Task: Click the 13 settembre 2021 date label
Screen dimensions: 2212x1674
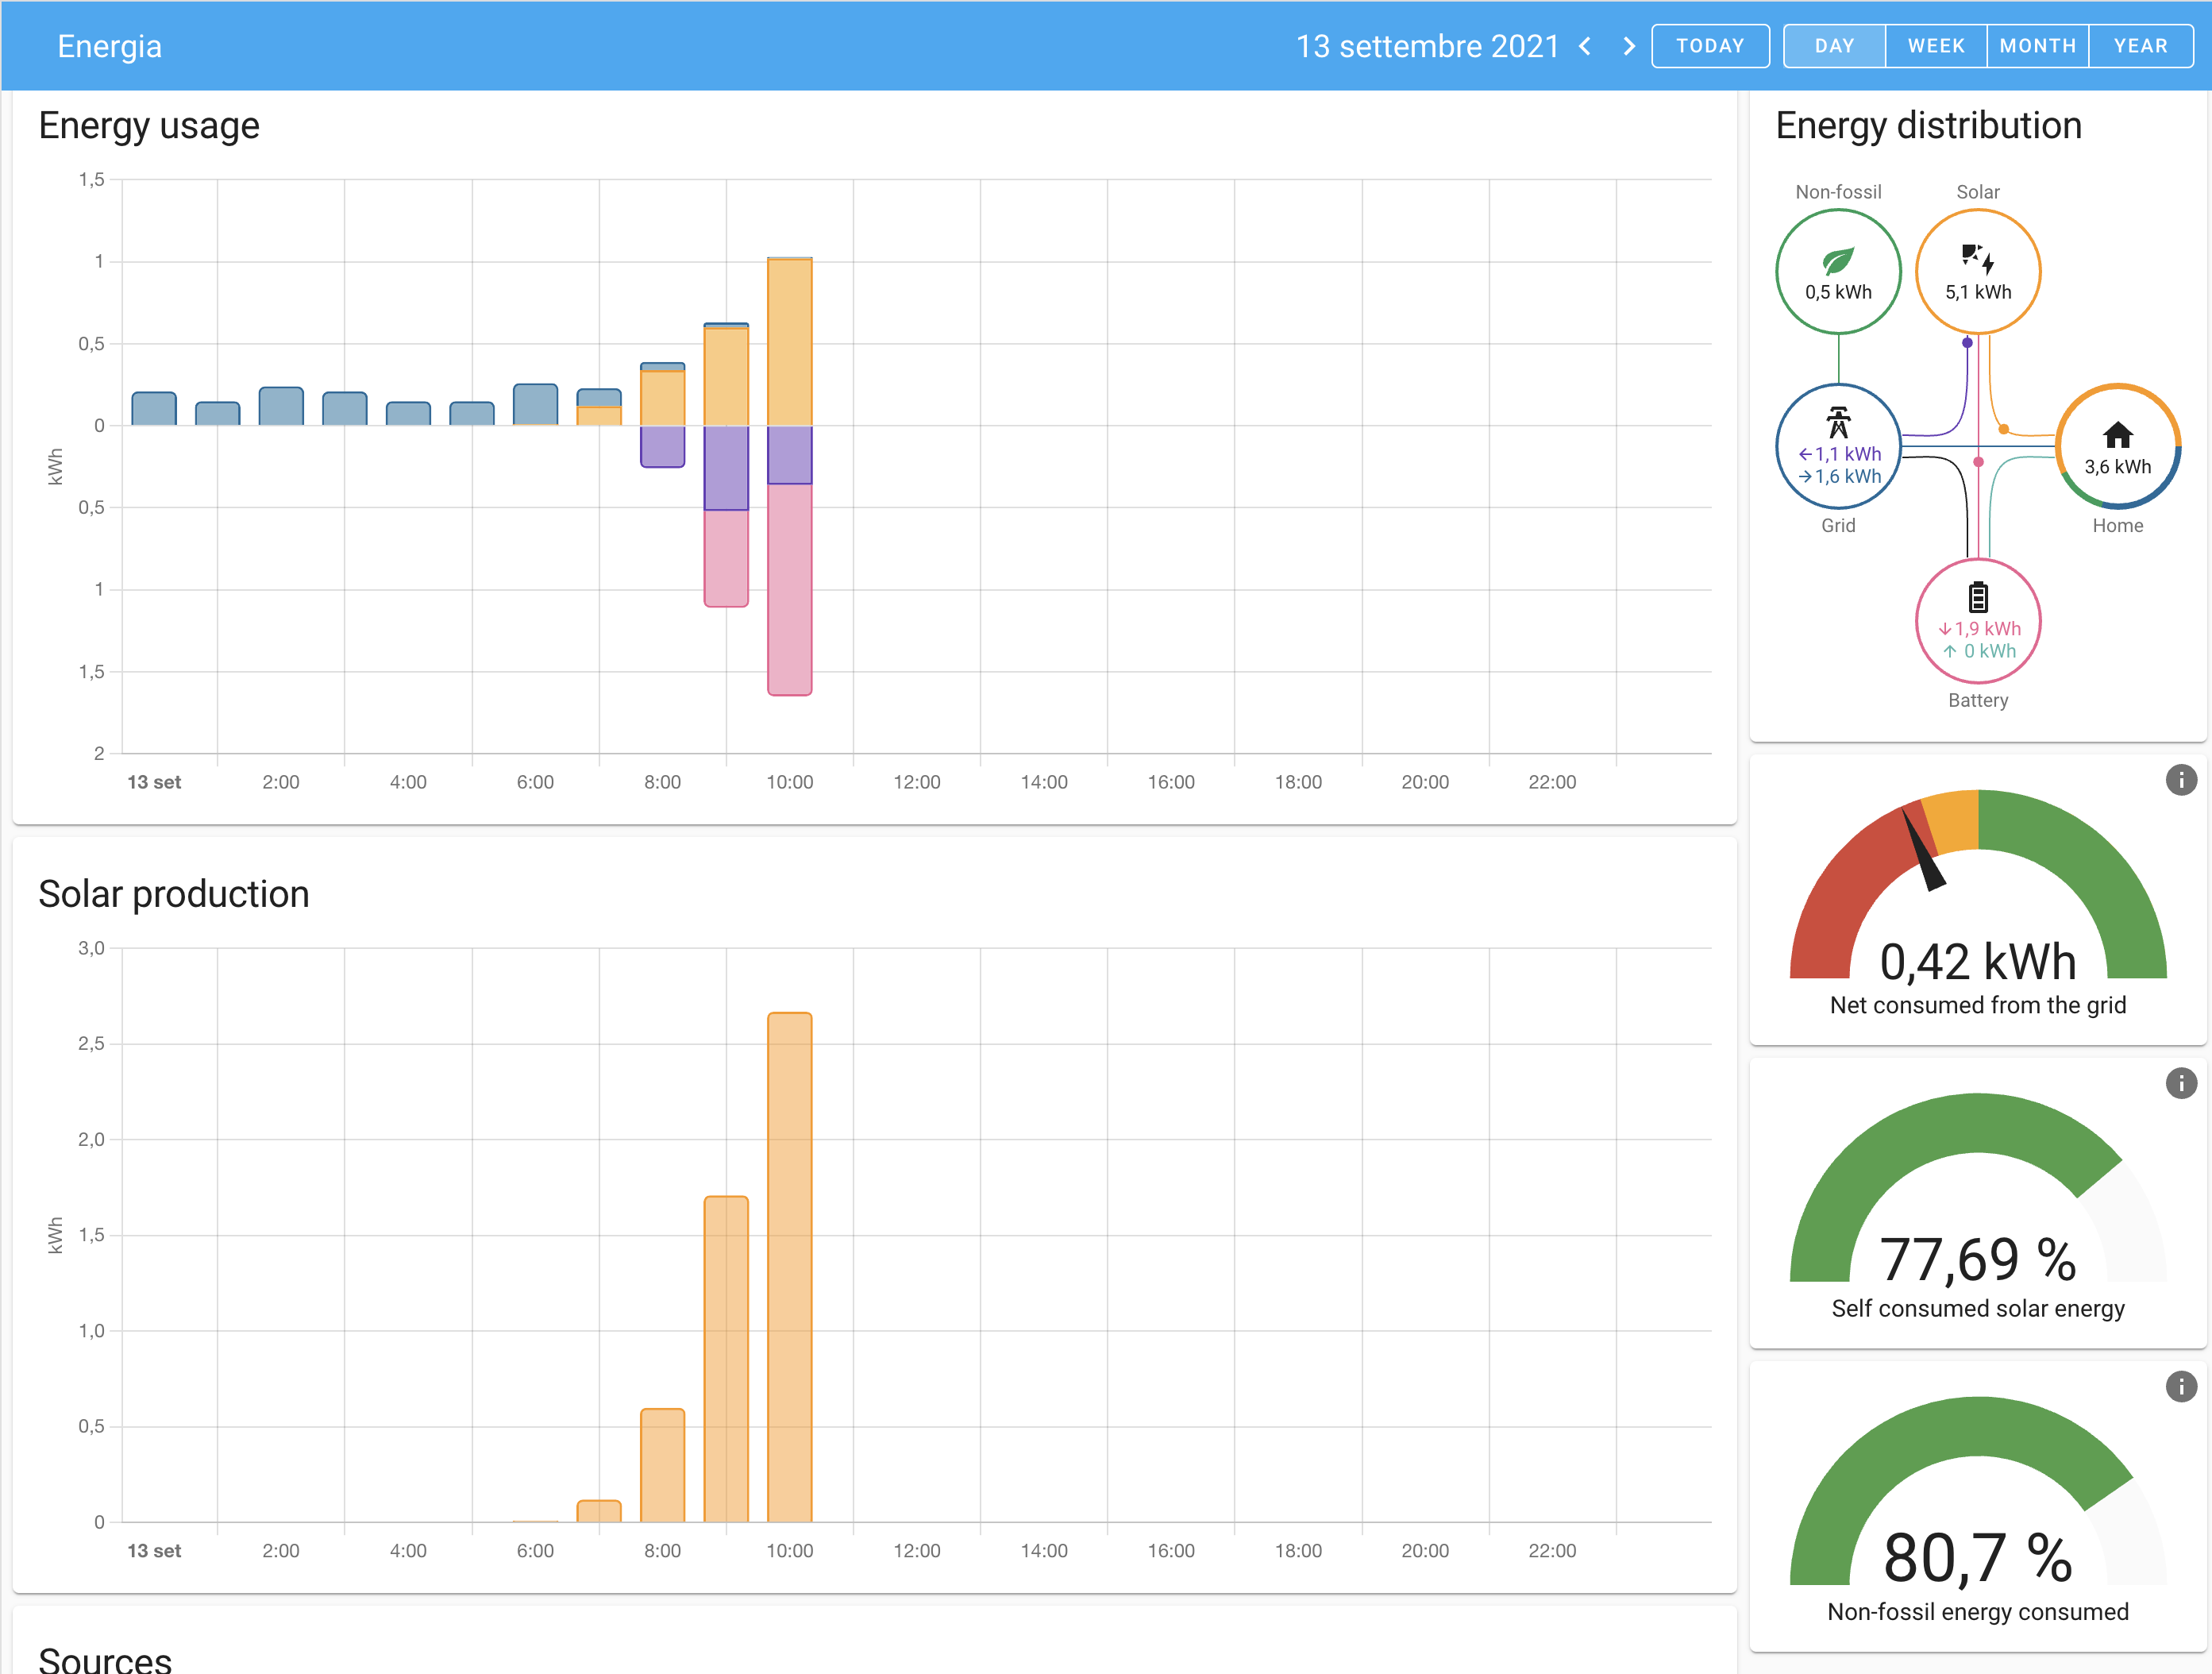Action: pos(1427,46)
